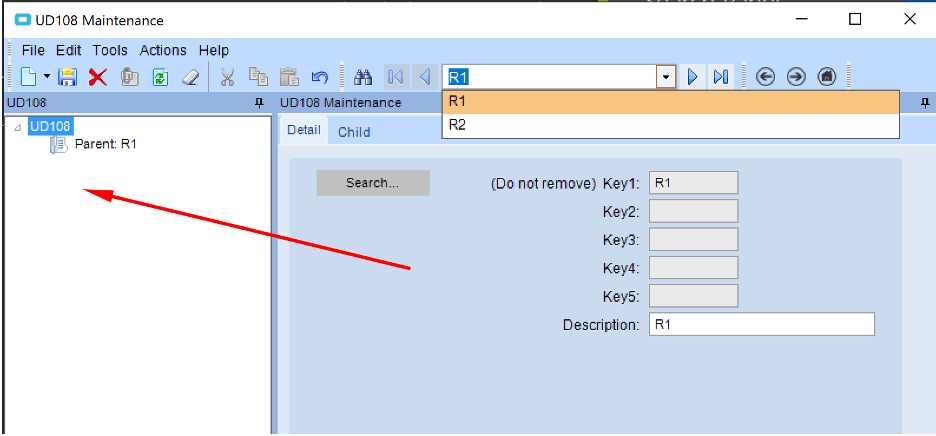This screenshot has width=936, height=436.
Task: Click the record navigation combo text box
Action: pyautogui.click(x=549, y=77)
